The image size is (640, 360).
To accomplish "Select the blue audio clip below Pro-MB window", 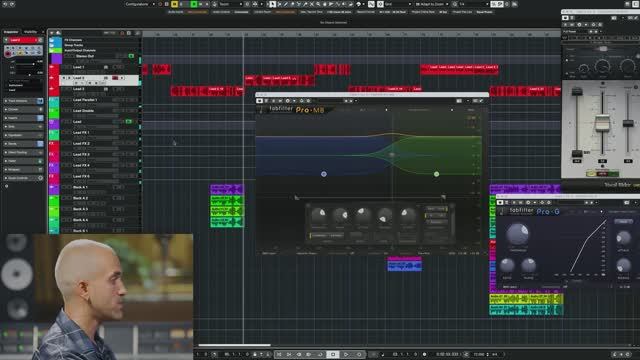I will click(404, 266).
